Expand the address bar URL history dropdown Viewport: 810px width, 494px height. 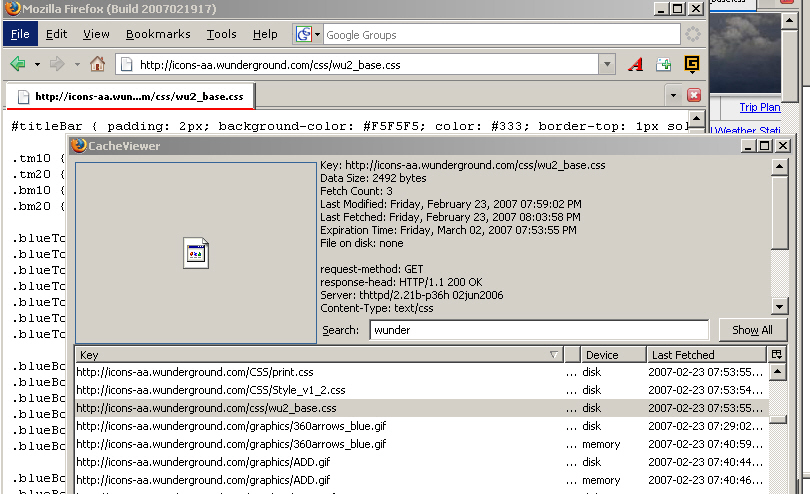608,65
